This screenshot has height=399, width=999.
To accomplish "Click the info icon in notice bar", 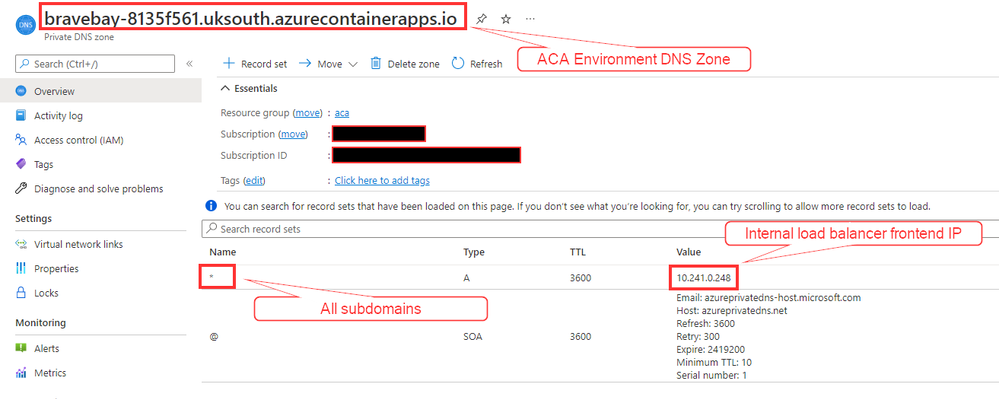I will pos(212,206).
